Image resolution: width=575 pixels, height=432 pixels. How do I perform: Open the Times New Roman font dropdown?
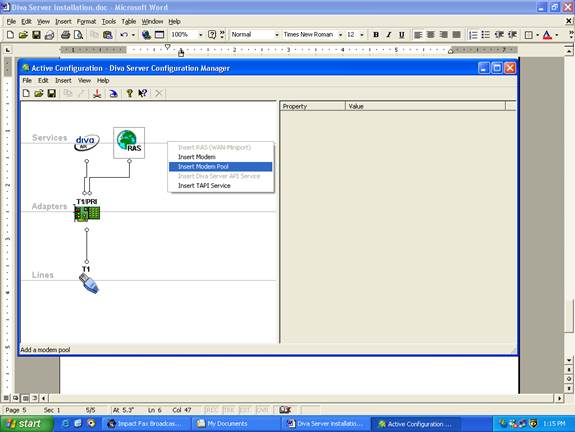(x=341, y=35)
